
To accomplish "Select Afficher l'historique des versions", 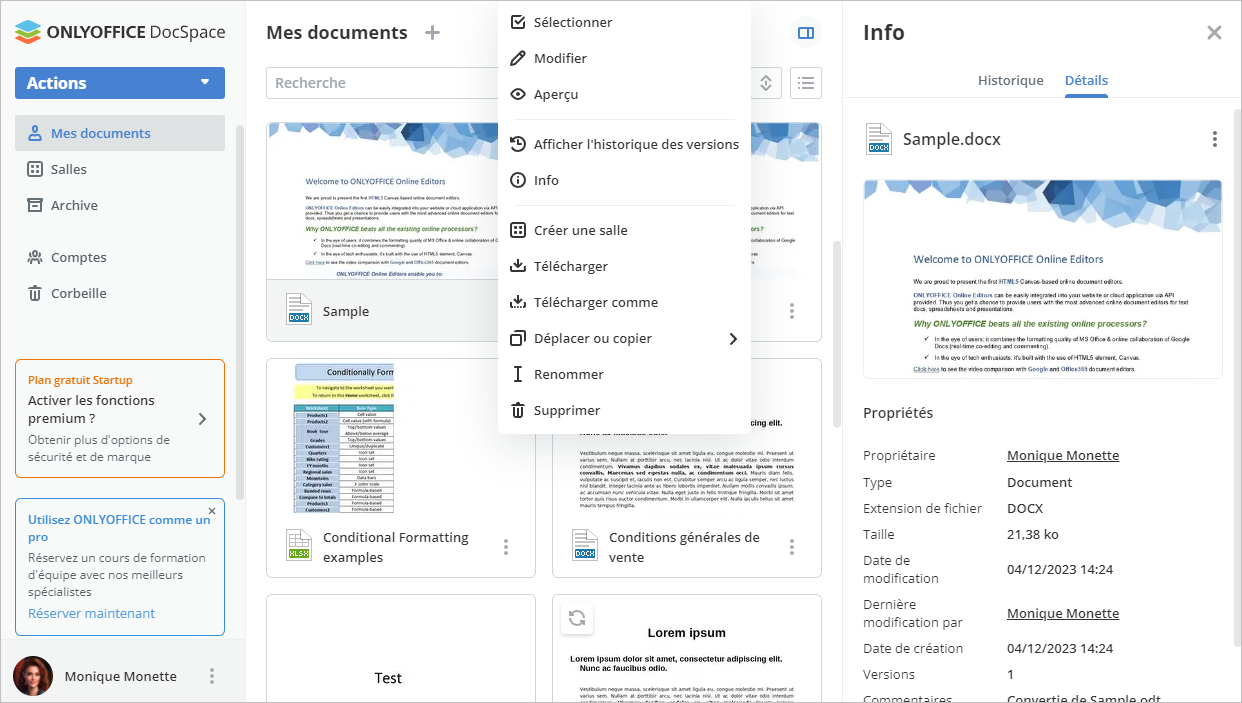I will (624, 144).
